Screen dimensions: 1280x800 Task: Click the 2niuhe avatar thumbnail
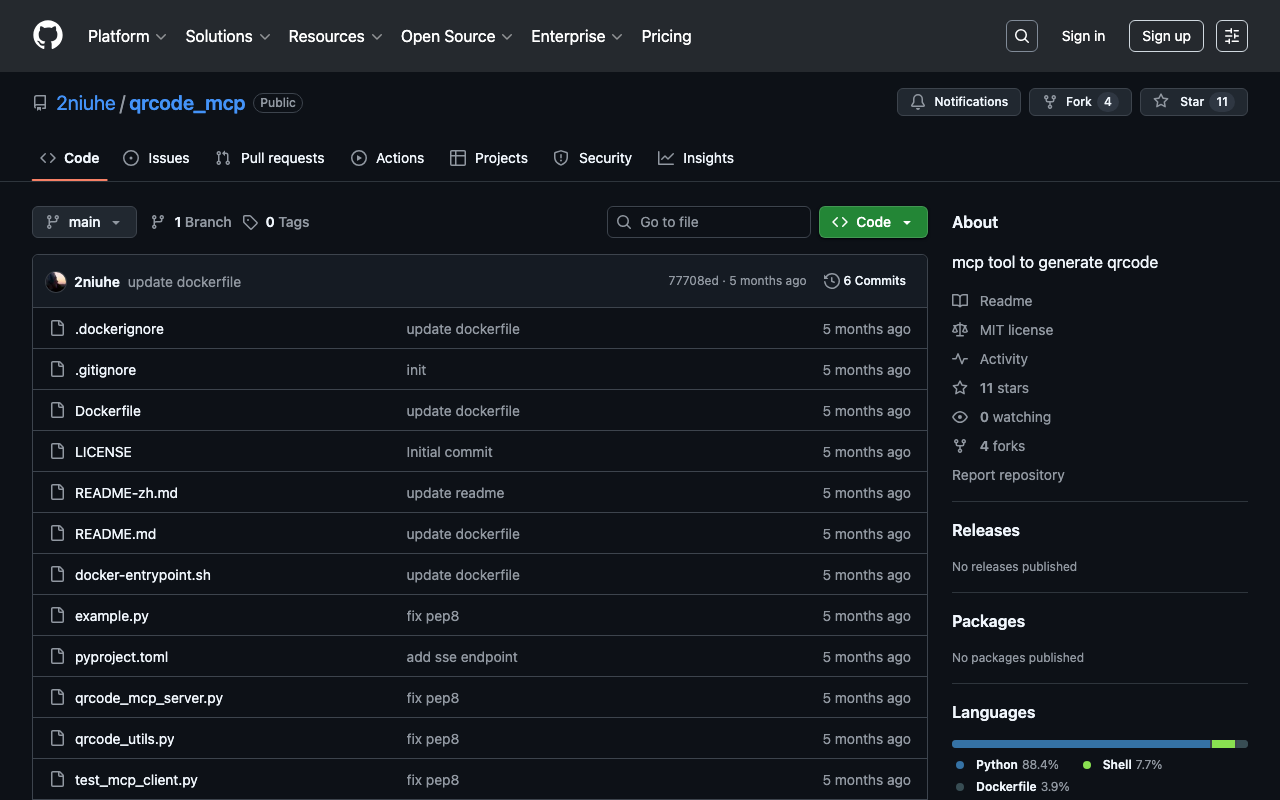(56, 282)
